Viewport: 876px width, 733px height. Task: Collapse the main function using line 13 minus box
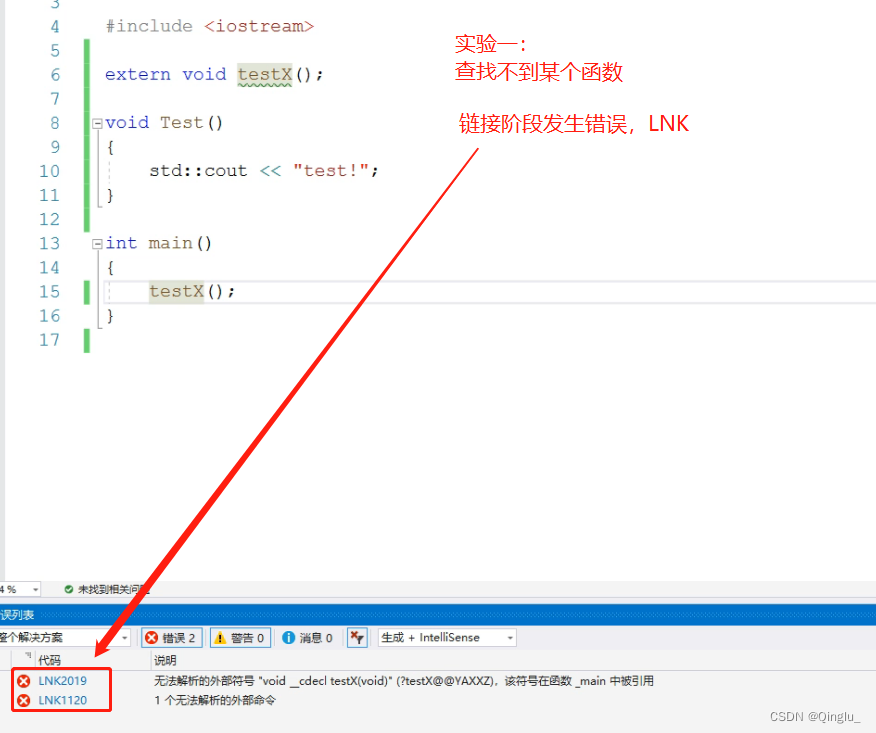(x=95, y=243)
